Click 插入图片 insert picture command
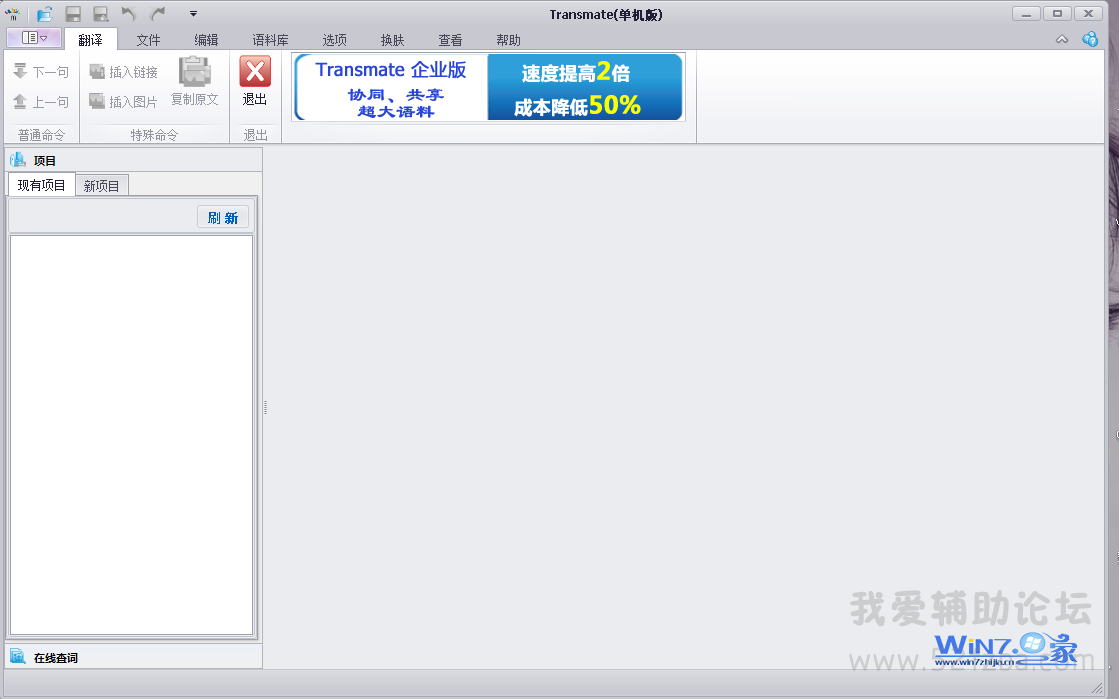This screenshot has width=1119, height=699. click(x=123, y=101)
